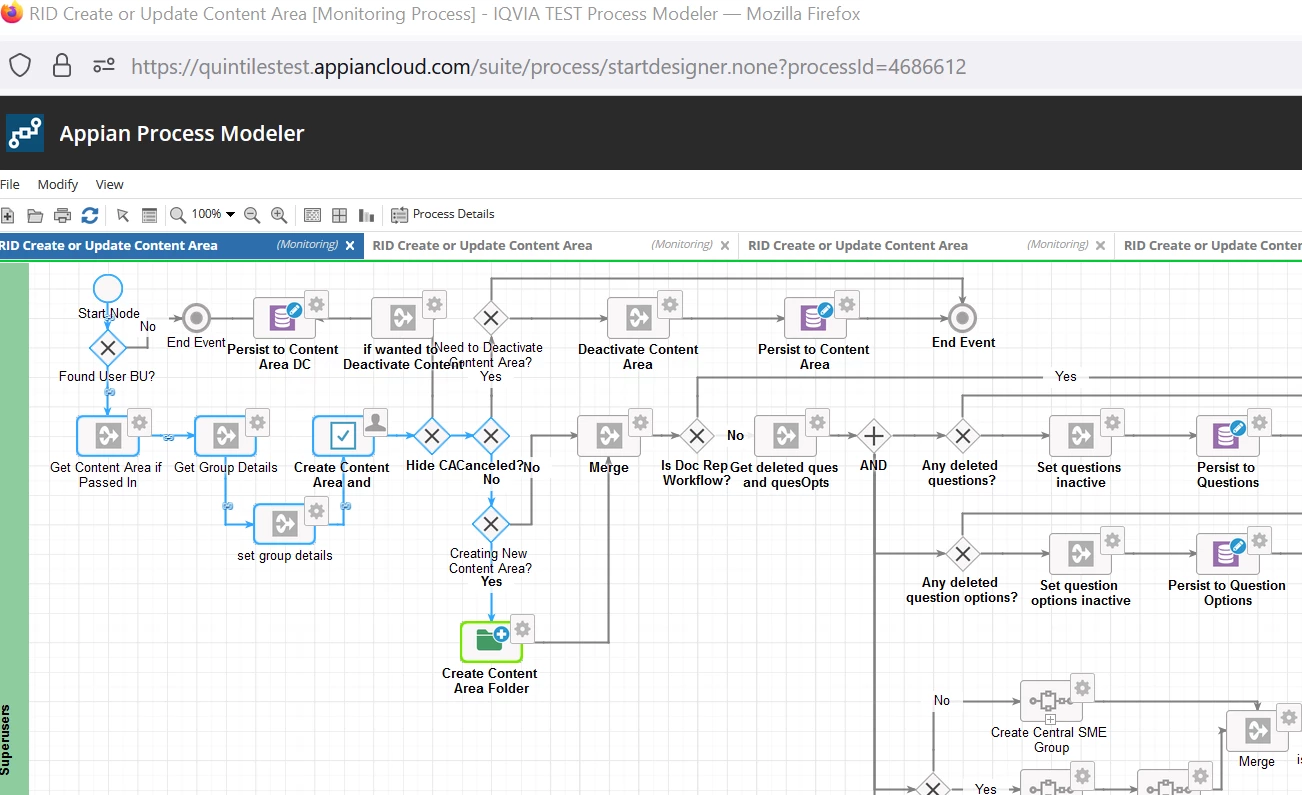The image size is (1302, 795).
Task: Select the Set question options inactive node
Action: click(x=1080, y=553)
